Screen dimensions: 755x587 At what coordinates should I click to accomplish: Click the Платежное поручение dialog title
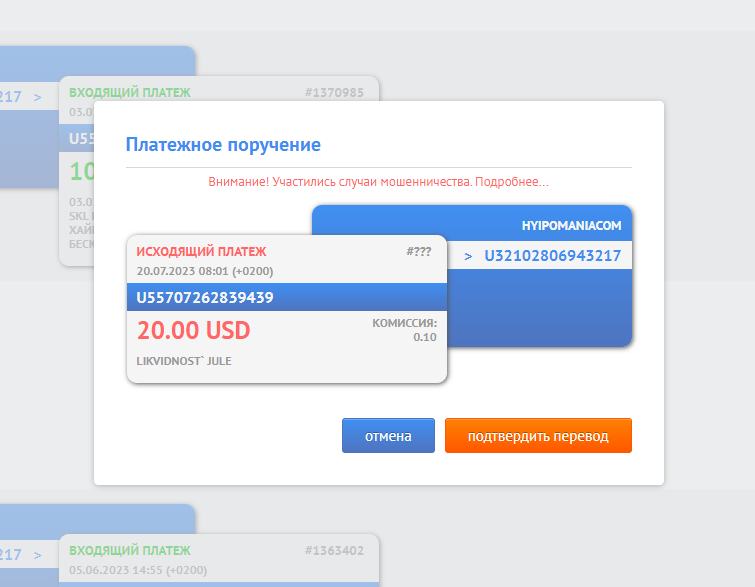pyautogui.click(x=223, y=145)
